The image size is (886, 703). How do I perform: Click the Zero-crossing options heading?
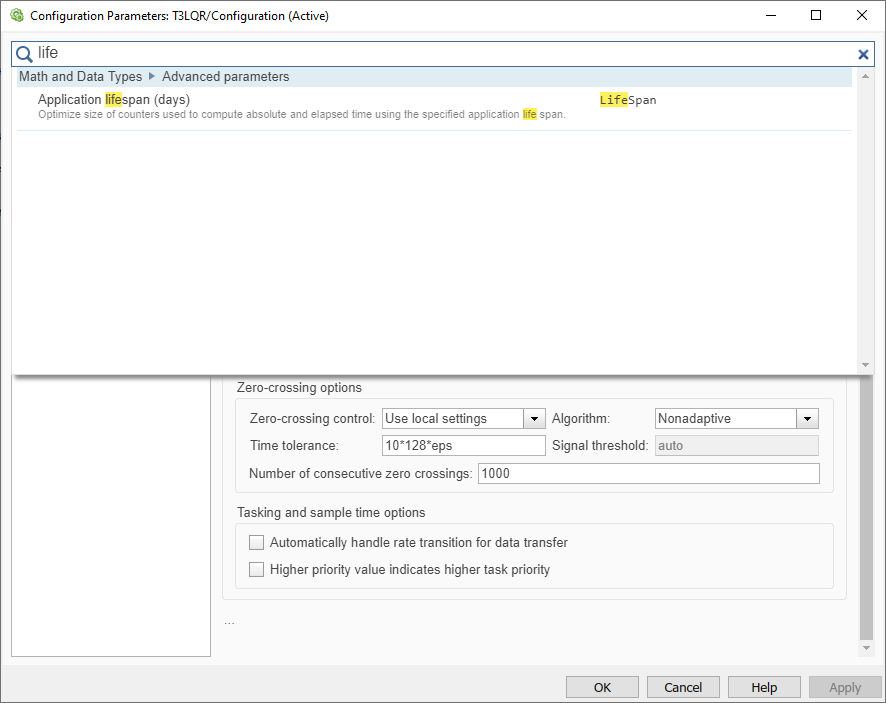pyautogui.click(x=299, y=388)
